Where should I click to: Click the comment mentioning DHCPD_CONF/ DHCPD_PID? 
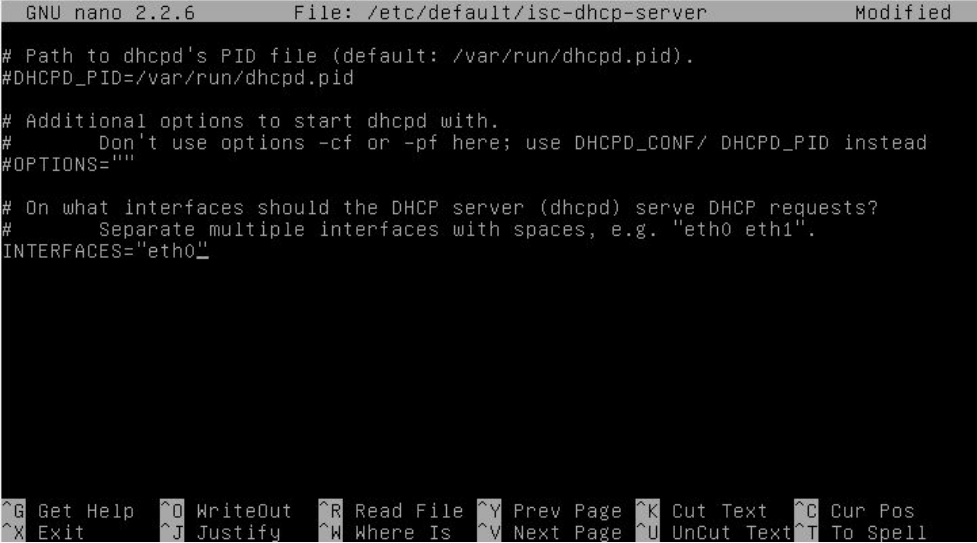(464, 143)
